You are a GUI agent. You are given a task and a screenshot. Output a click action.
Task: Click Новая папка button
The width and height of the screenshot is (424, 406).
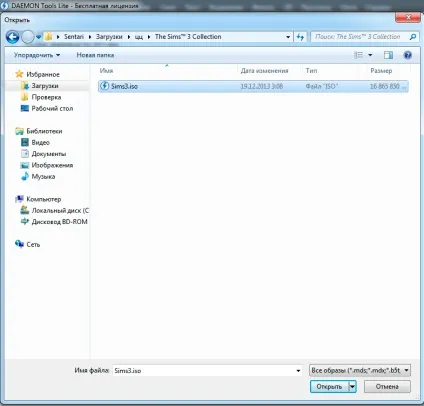tap(95, 55)
